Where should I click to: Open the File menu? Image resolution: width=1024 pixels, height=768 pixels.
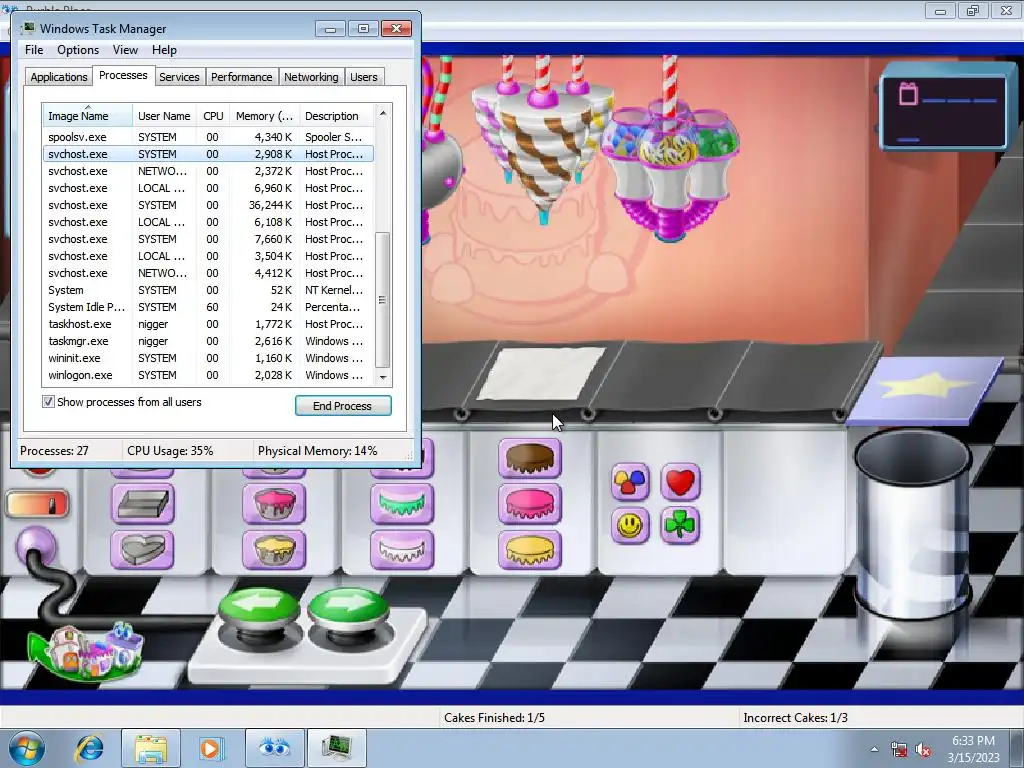[x=34, y=50]
